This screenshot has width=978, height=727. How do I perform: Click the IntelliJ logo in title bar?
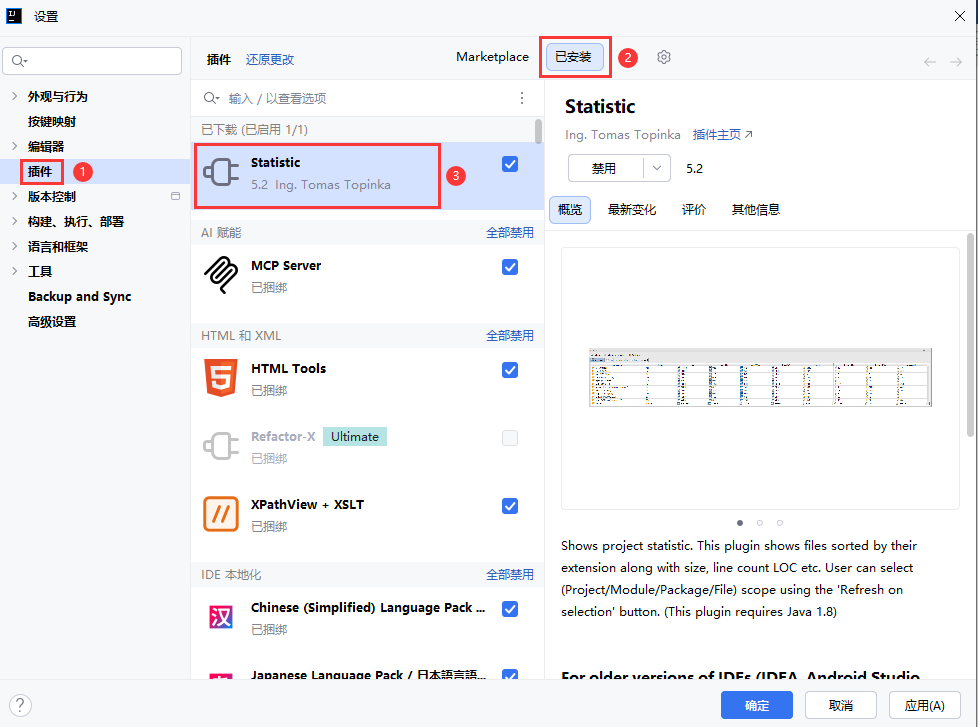(x=14, y=16)
